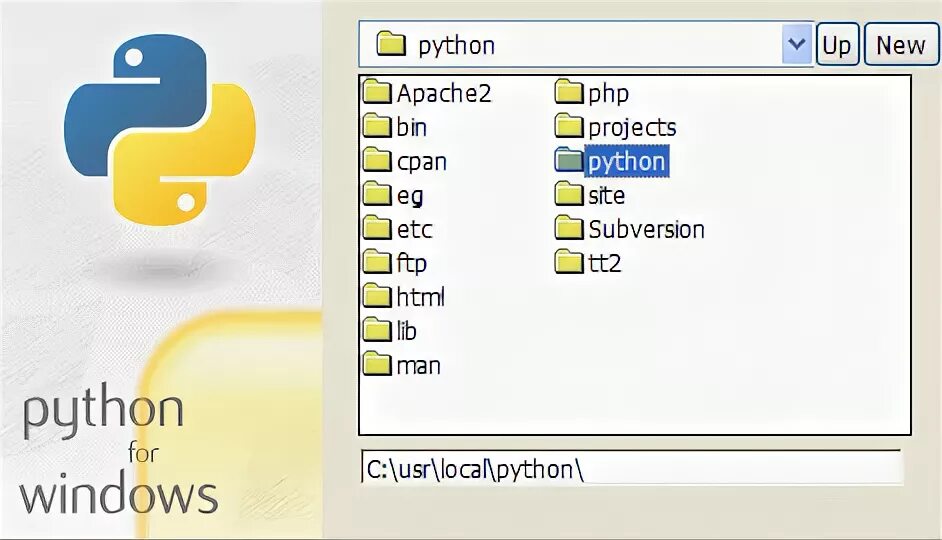Click the bin folder icon
Image resolution: width=942 pixels, height=540 pixels.
click(377, 126)
